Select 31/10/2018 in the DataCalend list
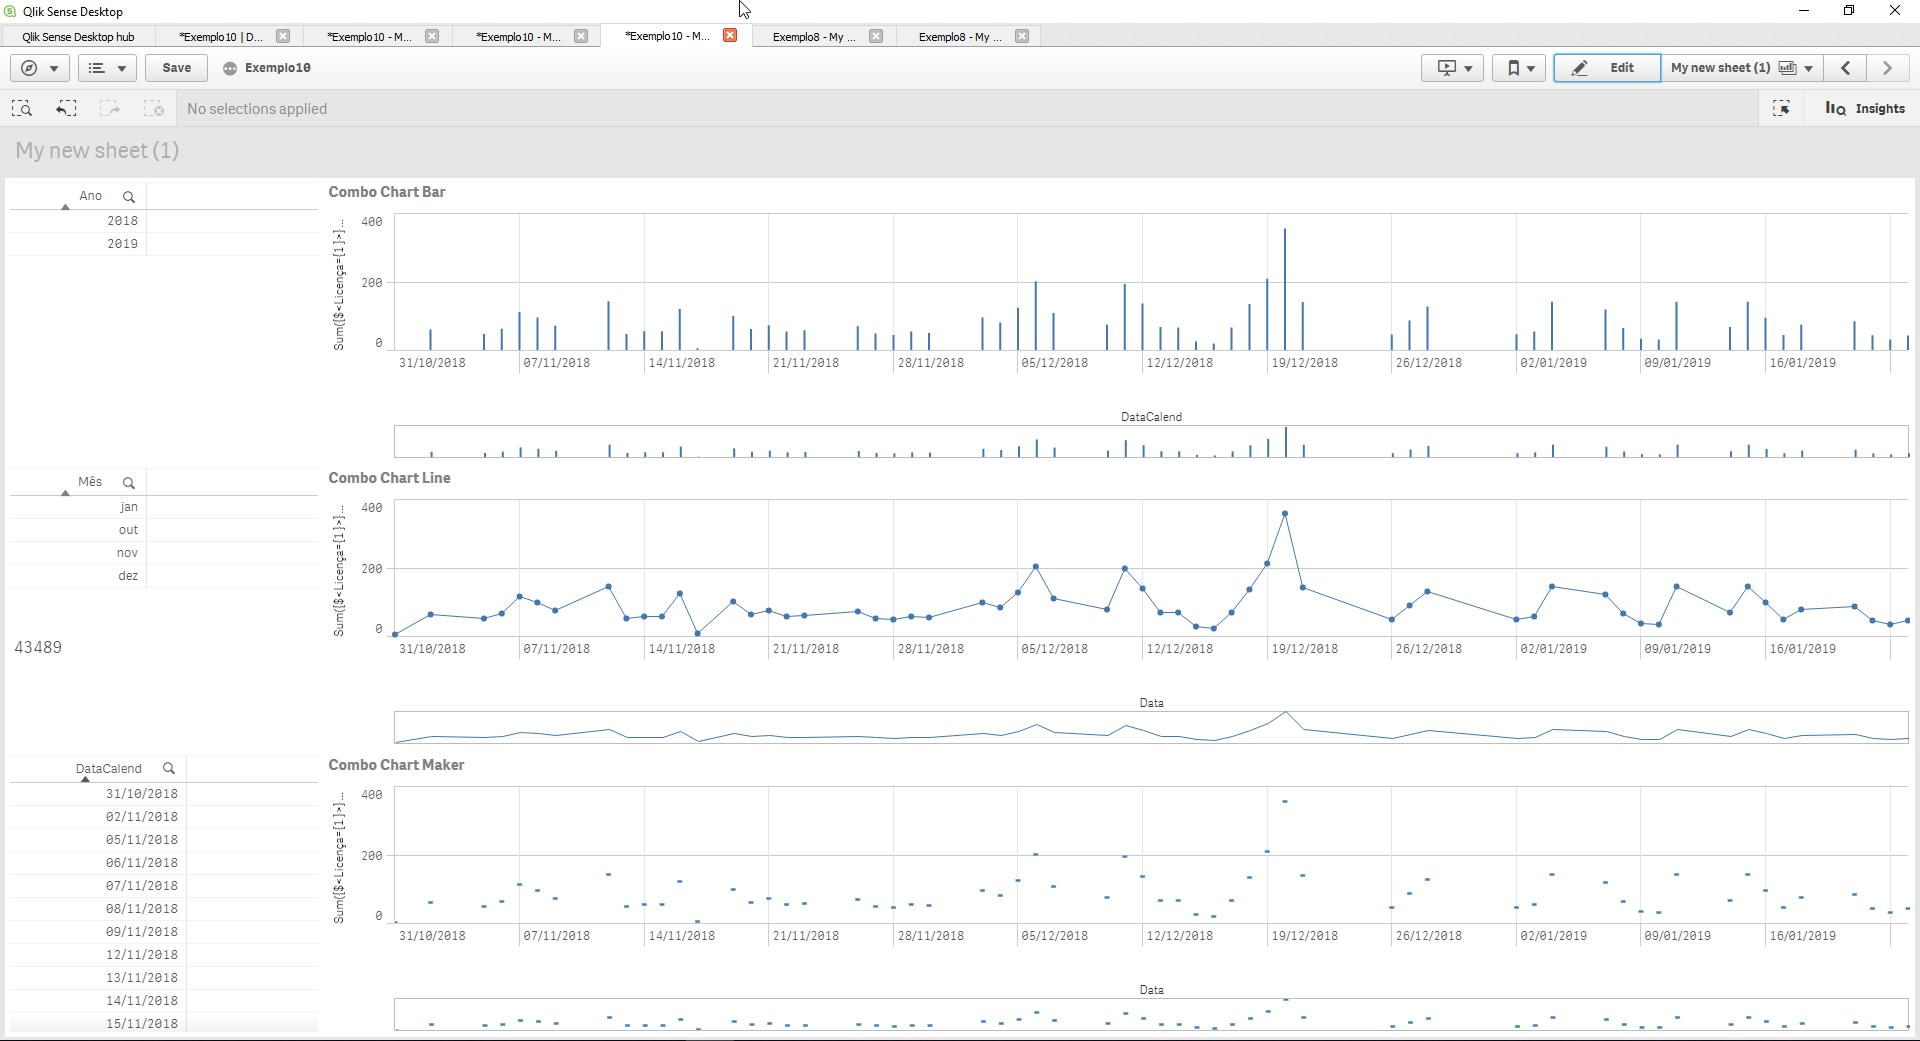Screen dimensions: 1920x1041 tap(141, 793)
